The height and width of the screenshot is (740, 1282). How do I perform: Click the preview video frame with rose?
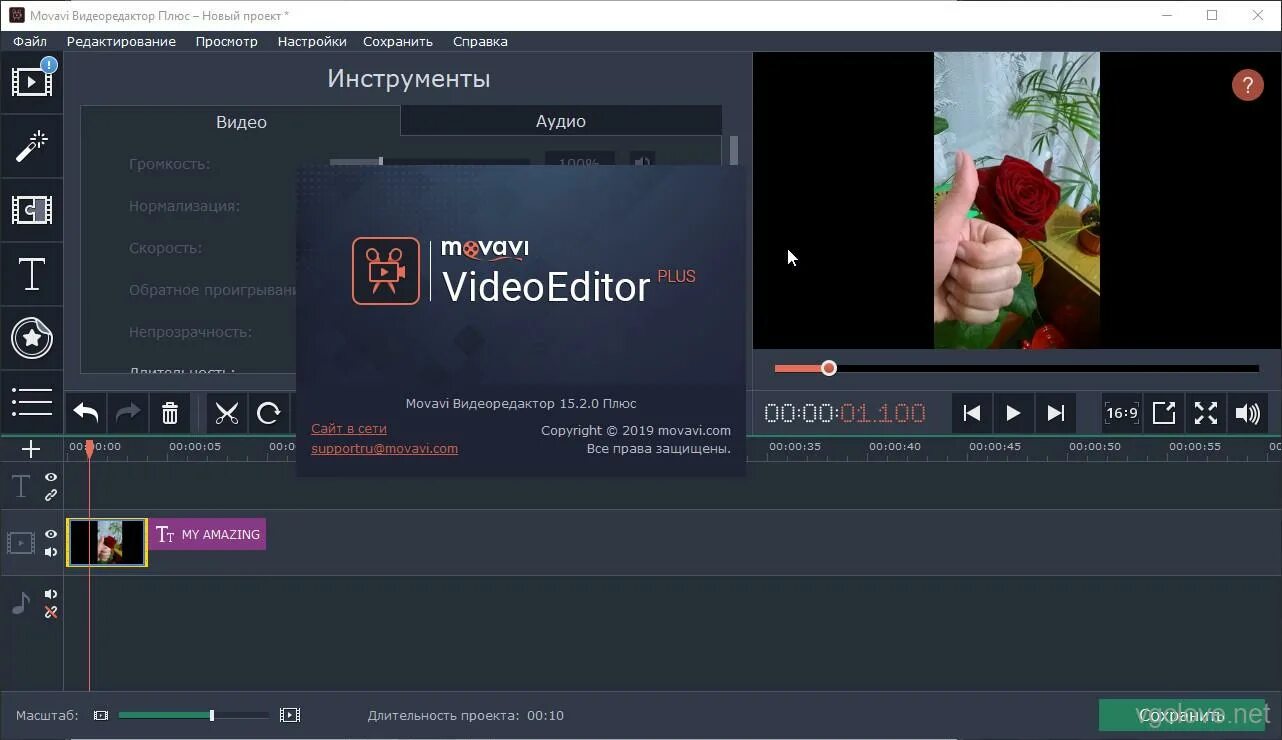tap(1016, 200)
